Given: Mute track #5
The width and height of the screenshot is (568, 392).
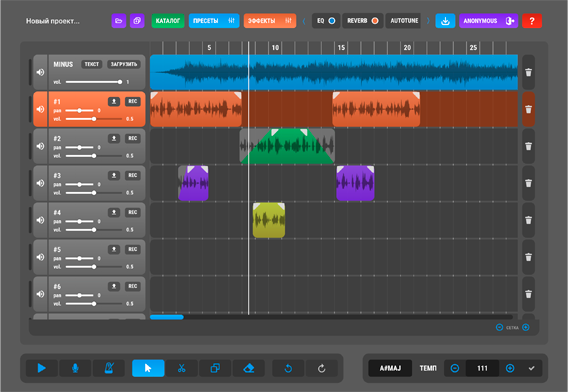Looking at the screenshot, I should 40,257.
